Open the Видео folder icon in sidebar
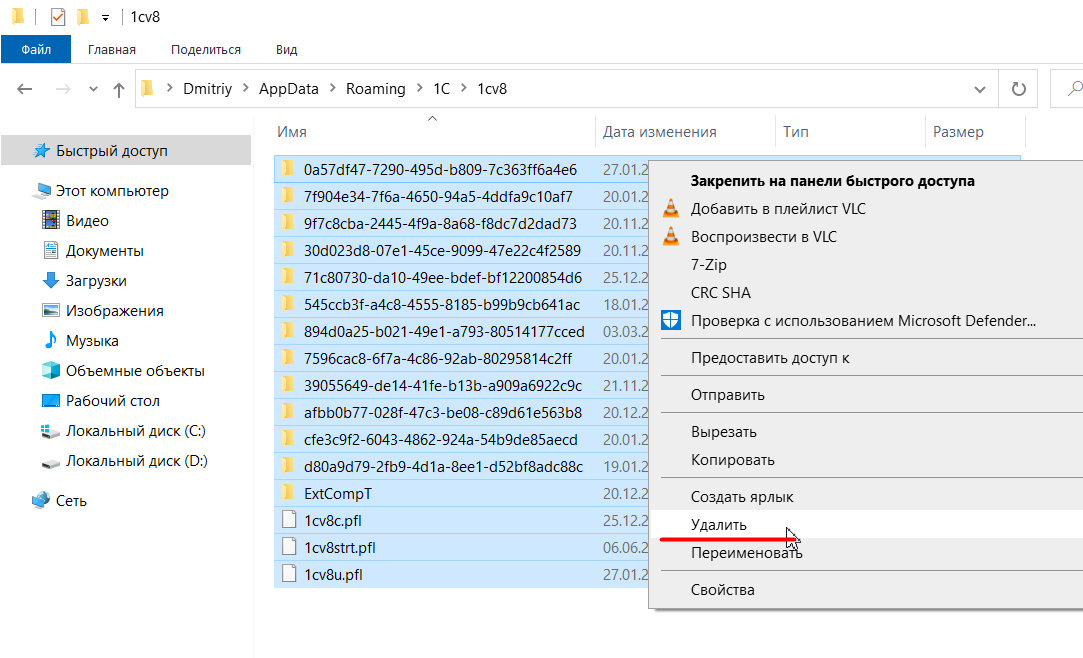The height and width of the screenshot is (658, 1083). (51, 220)
